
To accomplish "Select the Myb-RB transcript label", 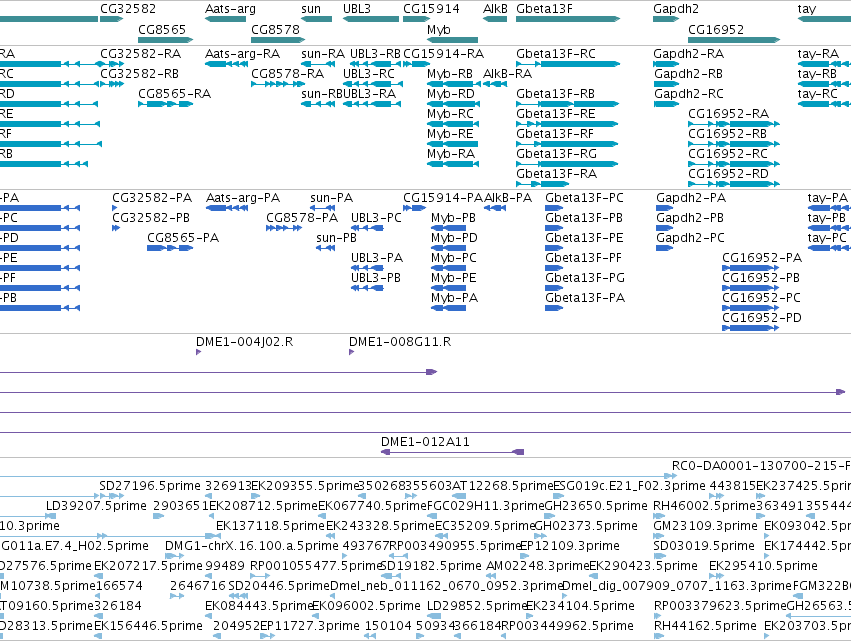I will 450,74.
